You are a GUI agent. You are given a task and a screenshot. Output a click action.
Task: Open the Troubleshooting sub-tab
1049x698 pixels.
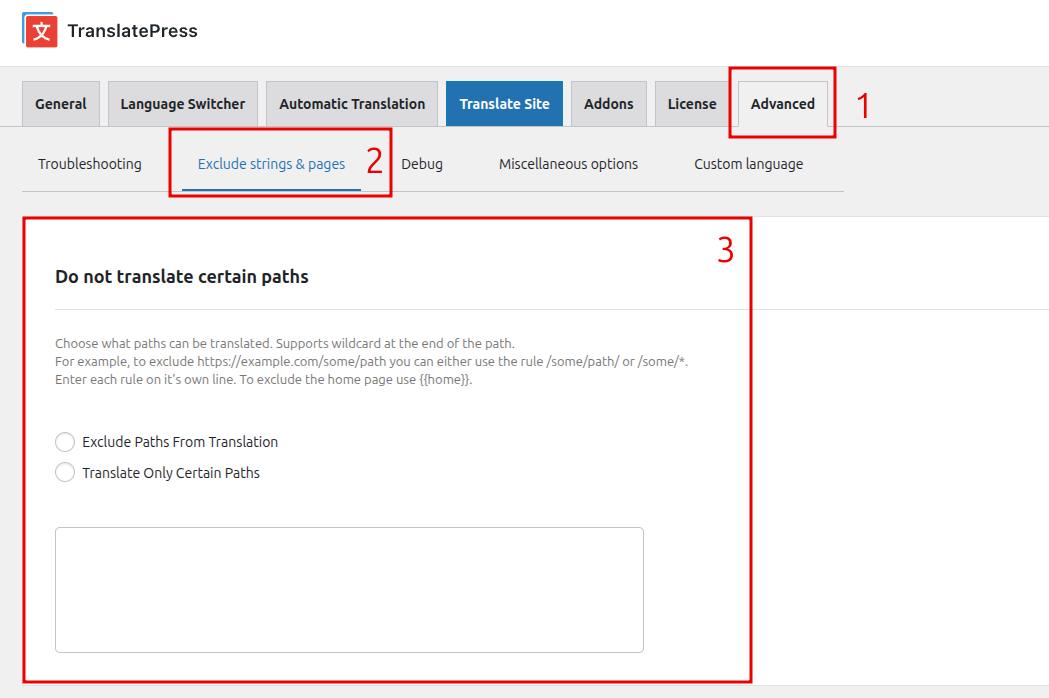click(x=90, y=164)
